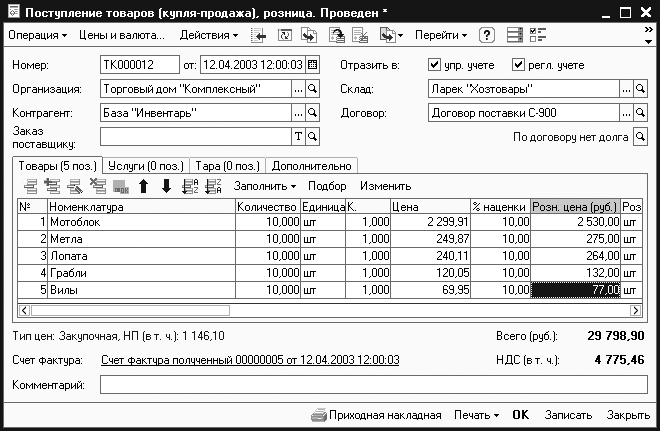Click the scroll right arrow of table
The image size is (660, 431).
(x=635, y=311)
